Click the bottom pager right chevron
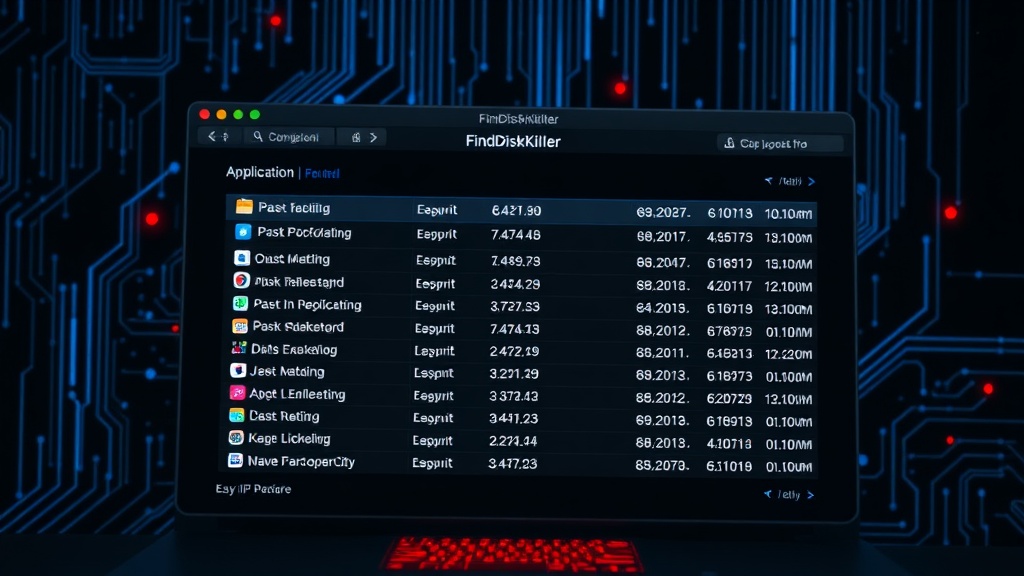Image resolution: width=1024 pixels, height=576 pixels. click(810, 494)
